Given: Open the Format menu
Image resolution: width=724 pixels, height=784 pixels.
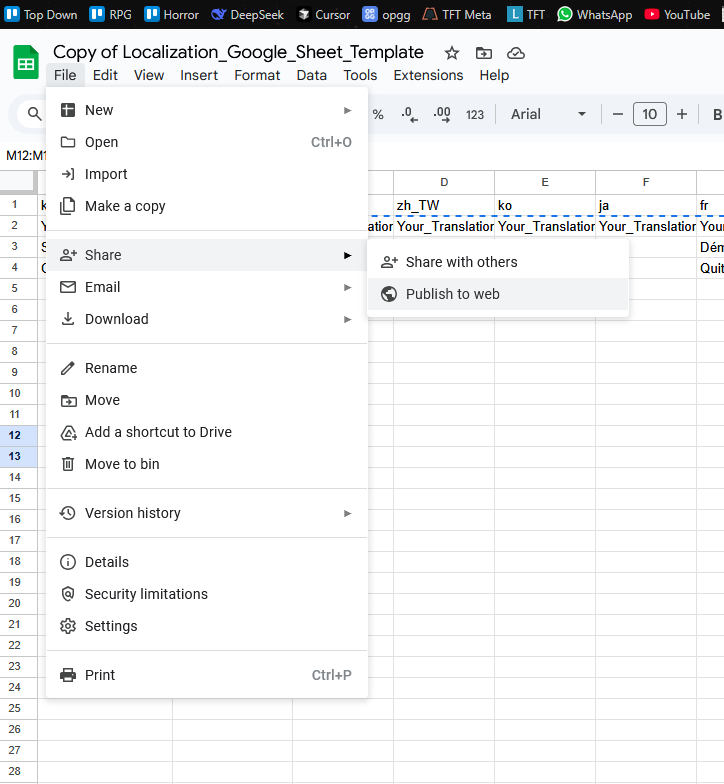Looking at the screenshot, I should (257, 75).
